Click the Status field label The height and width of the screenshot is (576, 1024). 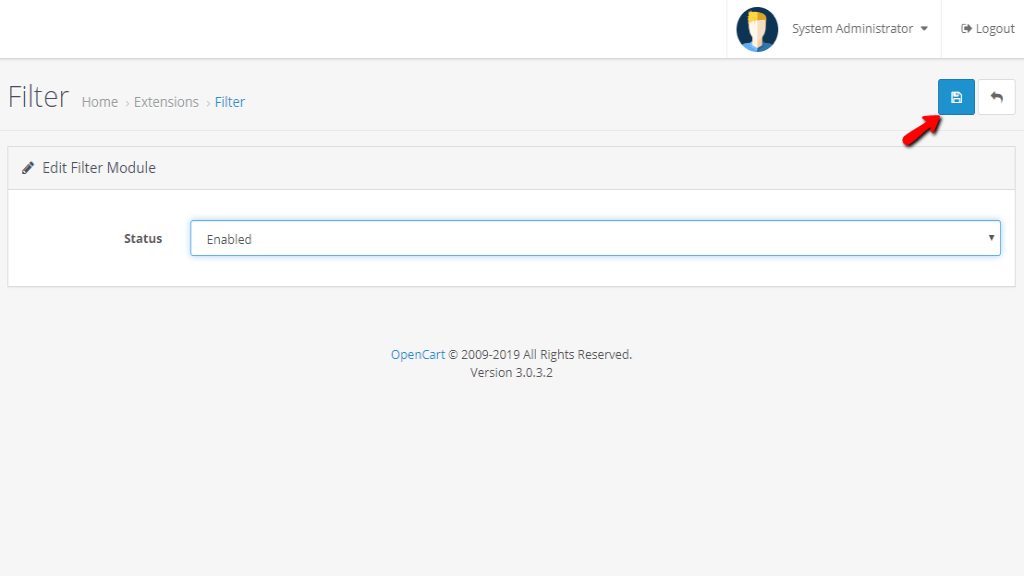[x=142, y=238]
